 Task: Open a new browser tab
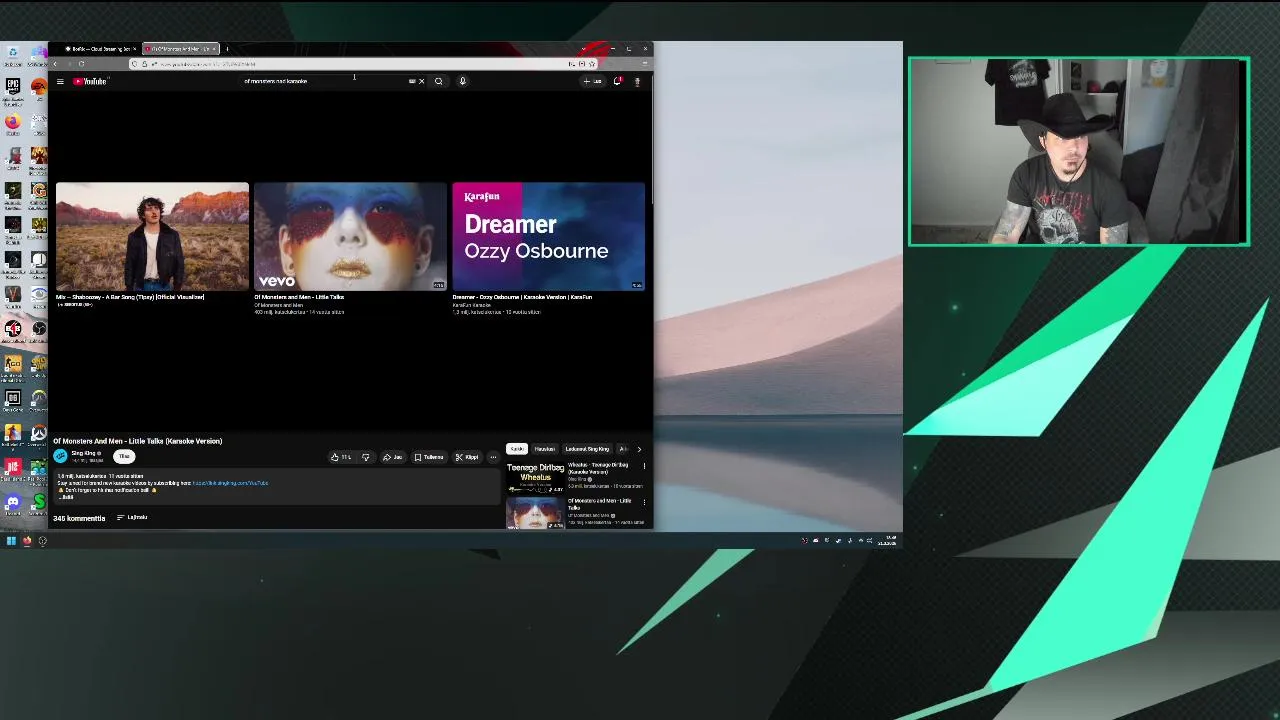[x=227, y=49]
